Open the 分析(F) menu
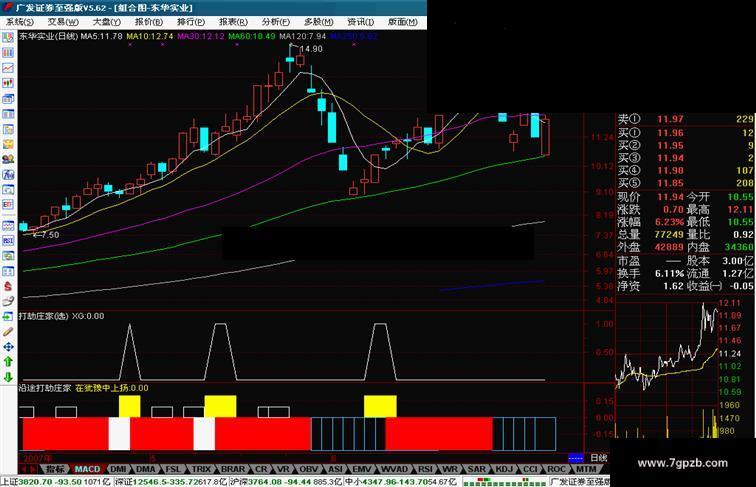 point(276,22)
